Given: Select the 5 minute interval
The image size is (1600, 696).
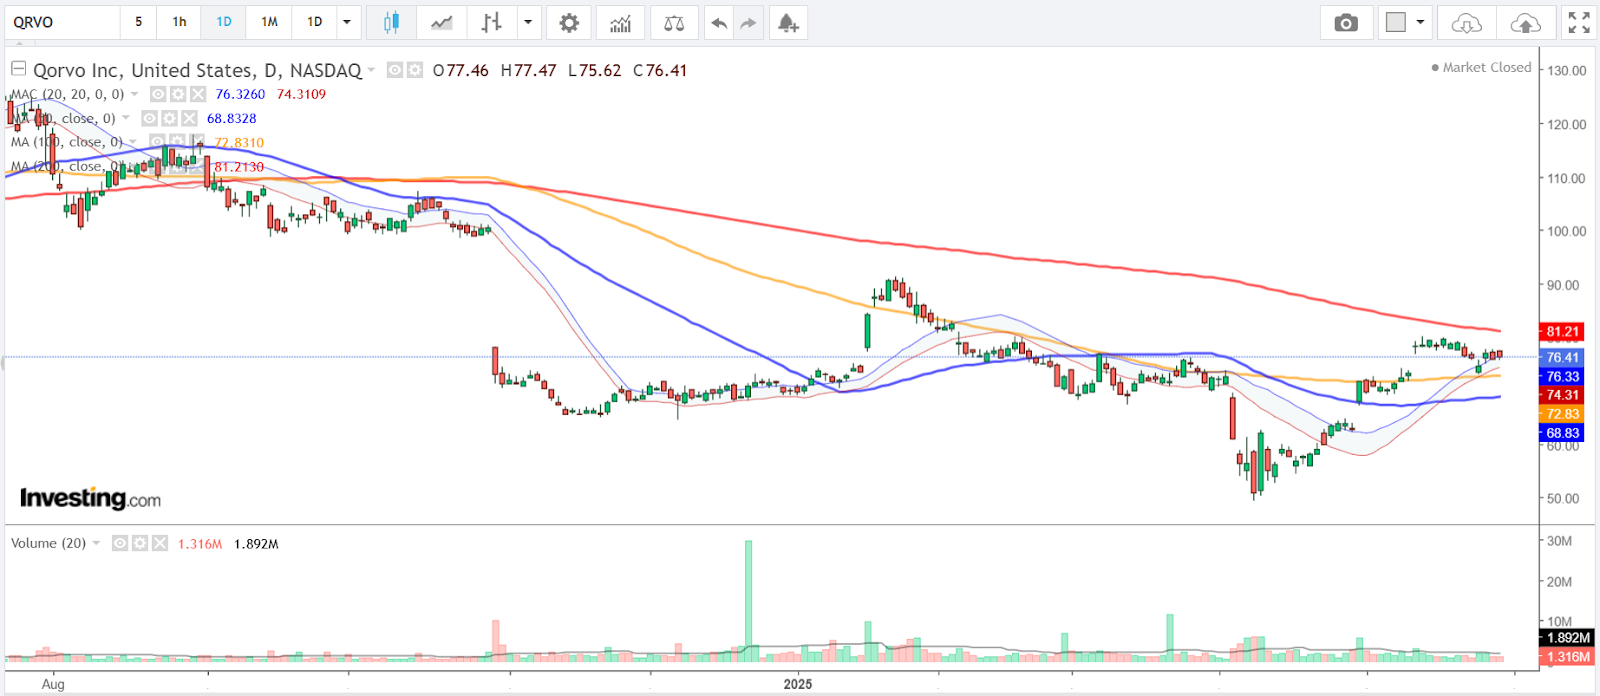Looking at the screenshot, I should click(x=138, y=22).
